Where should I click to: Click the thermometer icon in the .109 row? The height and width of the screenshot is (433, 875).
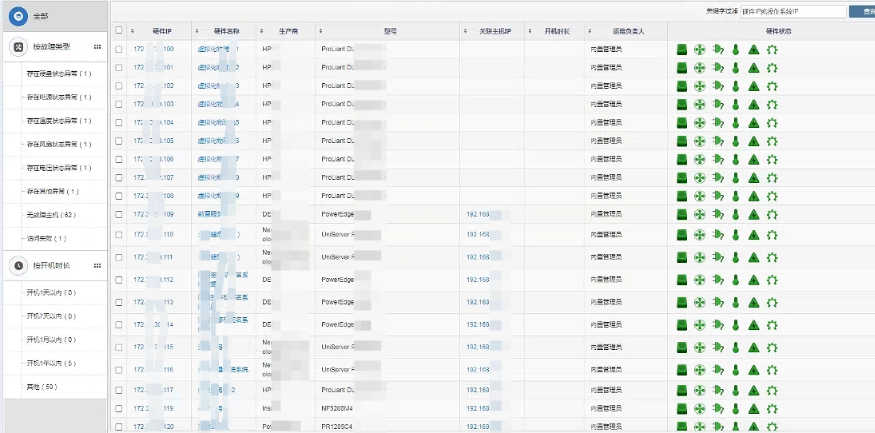(x=735, y=214)
